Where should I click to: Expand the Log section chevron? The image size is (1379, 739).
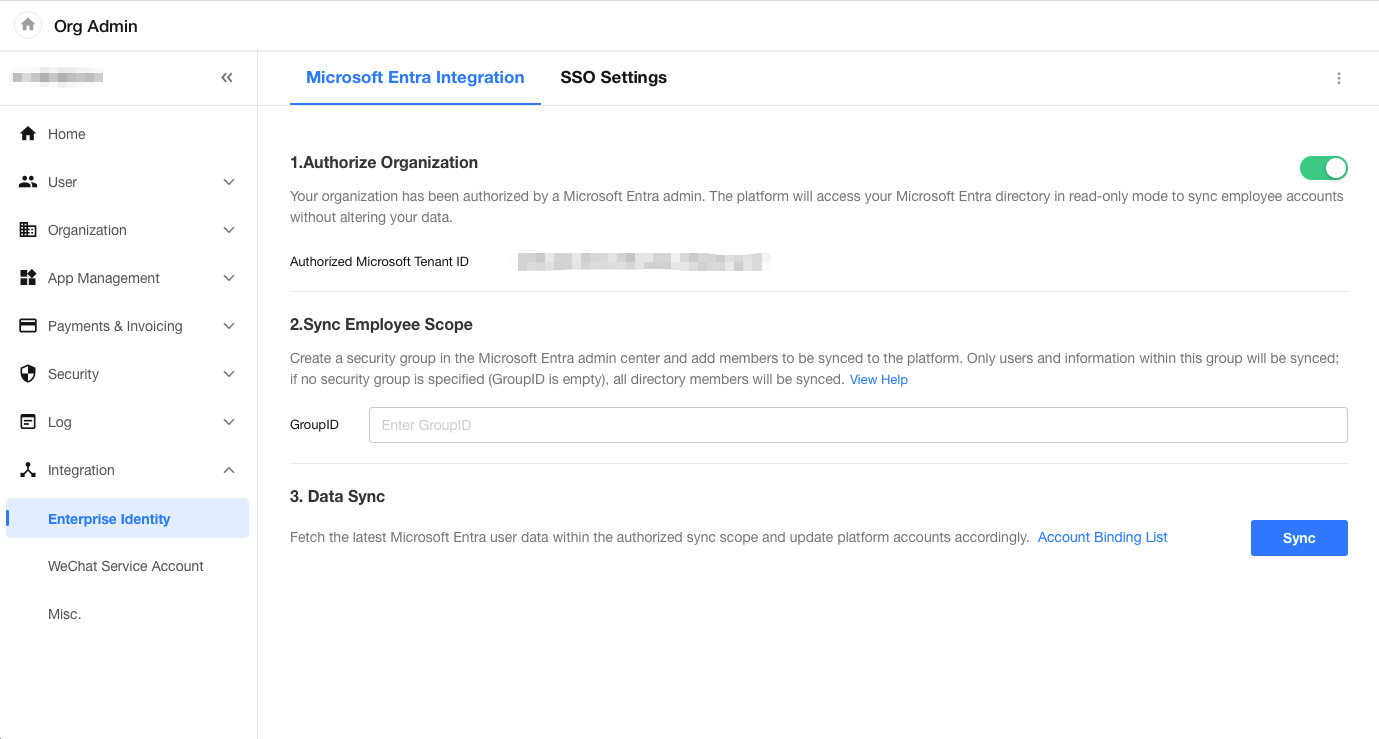[x=229, y=422]
